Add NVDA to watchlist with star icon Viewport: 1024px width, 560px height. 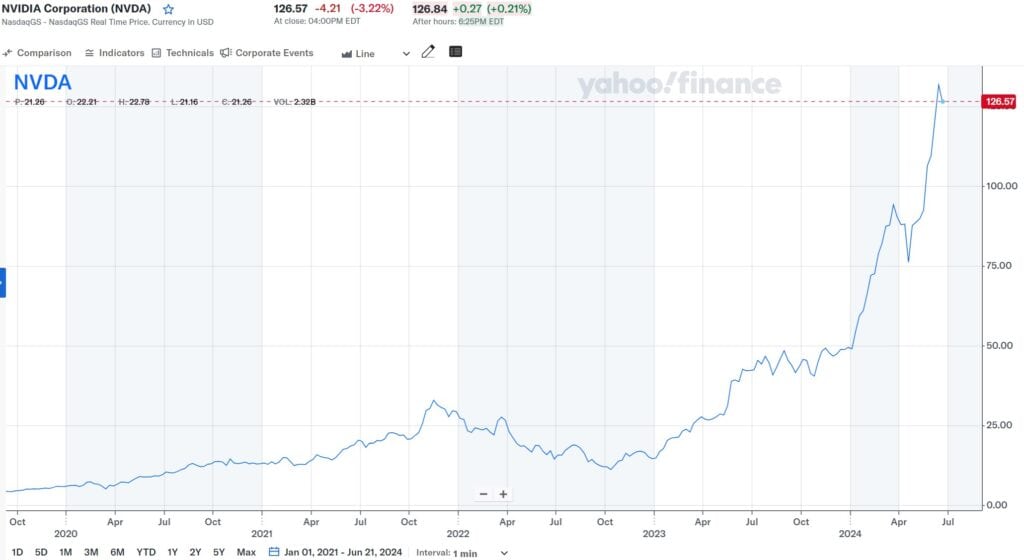[168, 9]
